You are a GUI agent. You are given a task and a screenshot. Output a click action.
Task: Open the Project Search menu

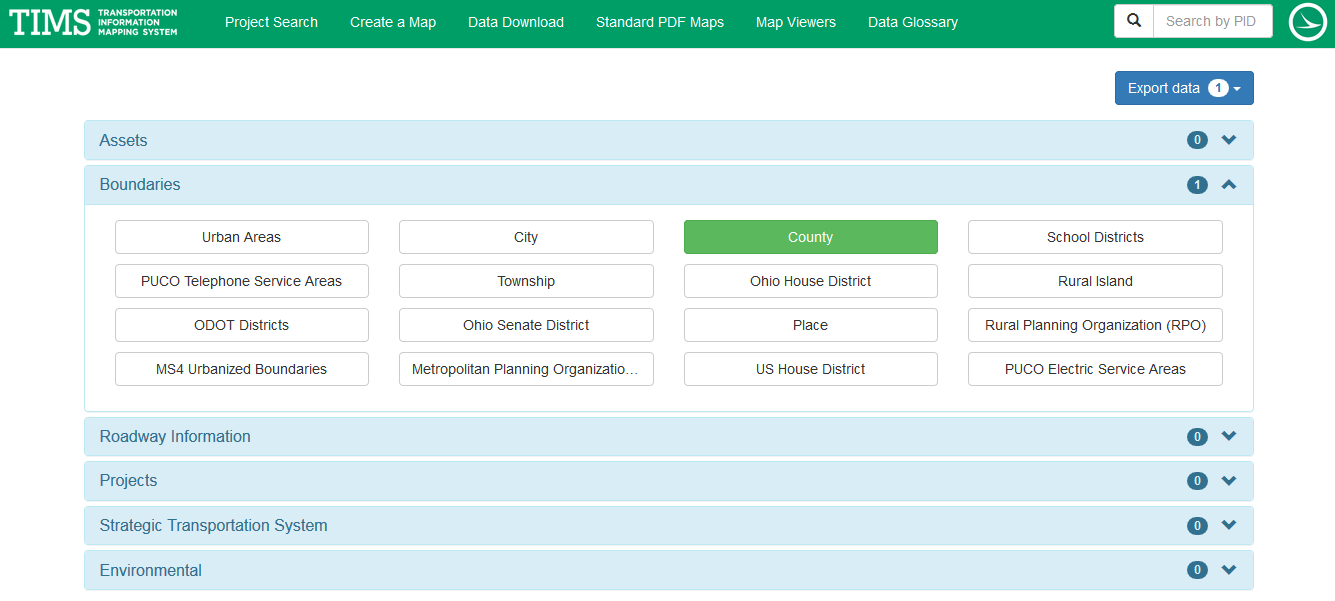pyautogui.click(x=271, y=22)
